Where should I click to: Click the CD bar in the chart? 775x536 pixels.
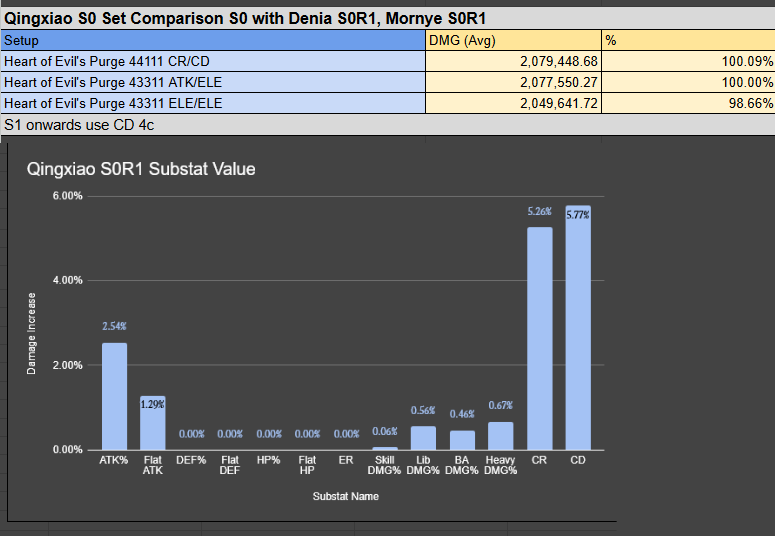click(x=578, y=328)
